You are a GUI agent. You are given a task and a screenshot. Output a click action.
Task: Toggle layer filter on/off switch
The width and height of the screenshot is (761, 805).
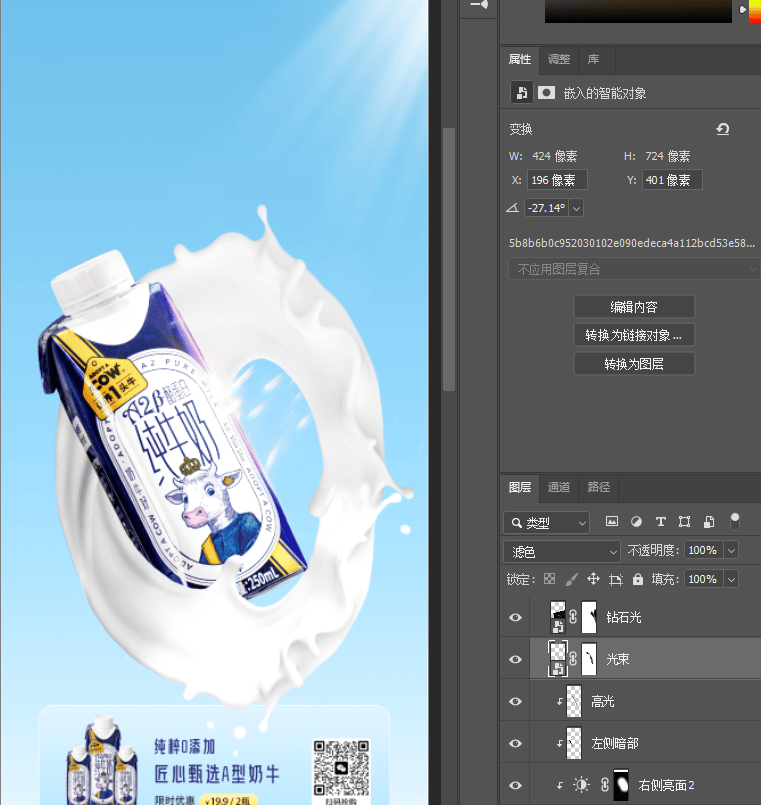[735, 521]
